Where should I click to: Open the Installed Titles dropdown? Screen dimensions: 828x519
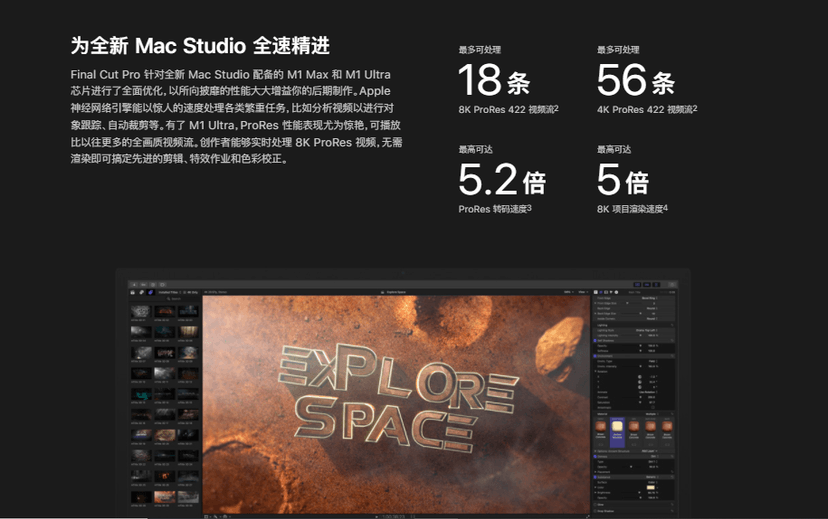170,292
